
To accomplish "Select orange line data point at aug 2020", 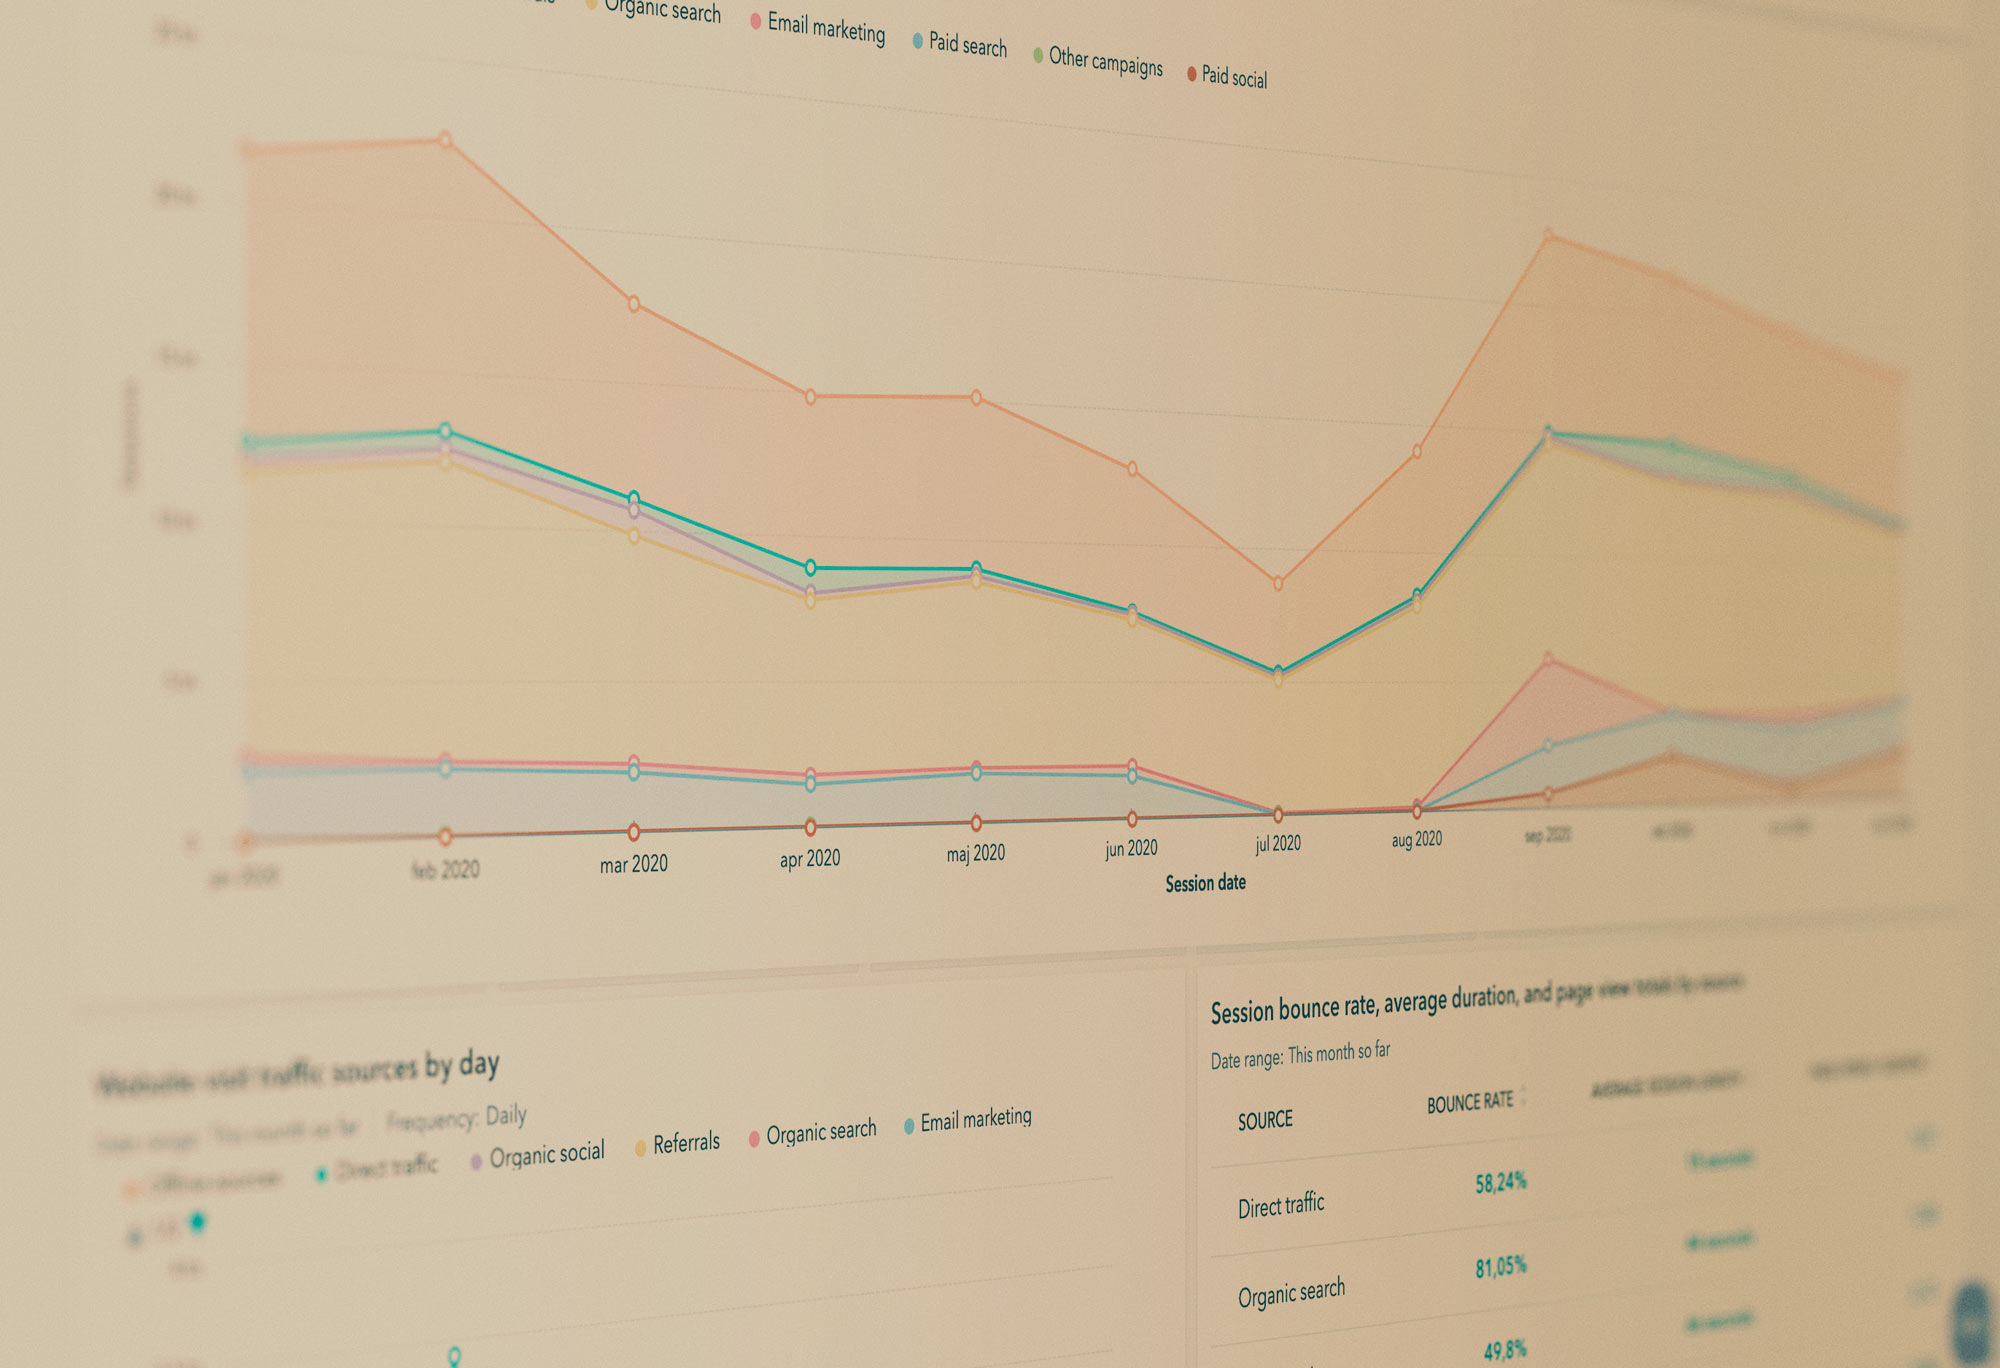I will point(1417,452).
